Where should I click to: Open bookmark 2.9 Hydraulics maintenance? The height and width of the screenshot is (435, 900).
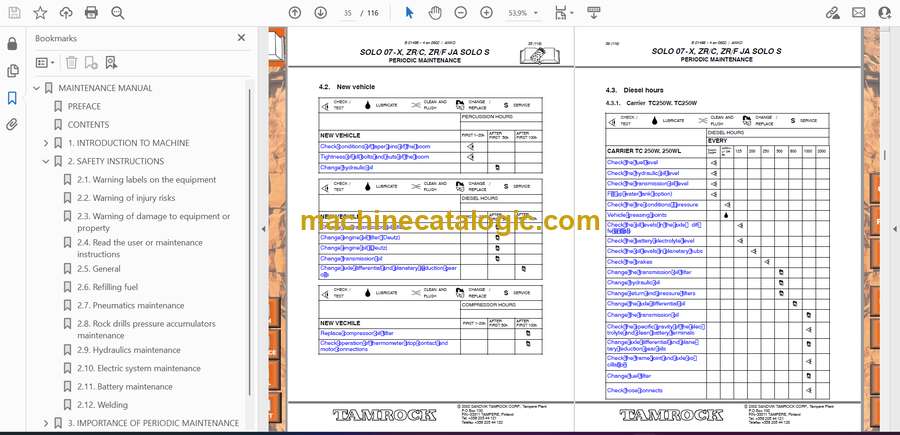129,350
